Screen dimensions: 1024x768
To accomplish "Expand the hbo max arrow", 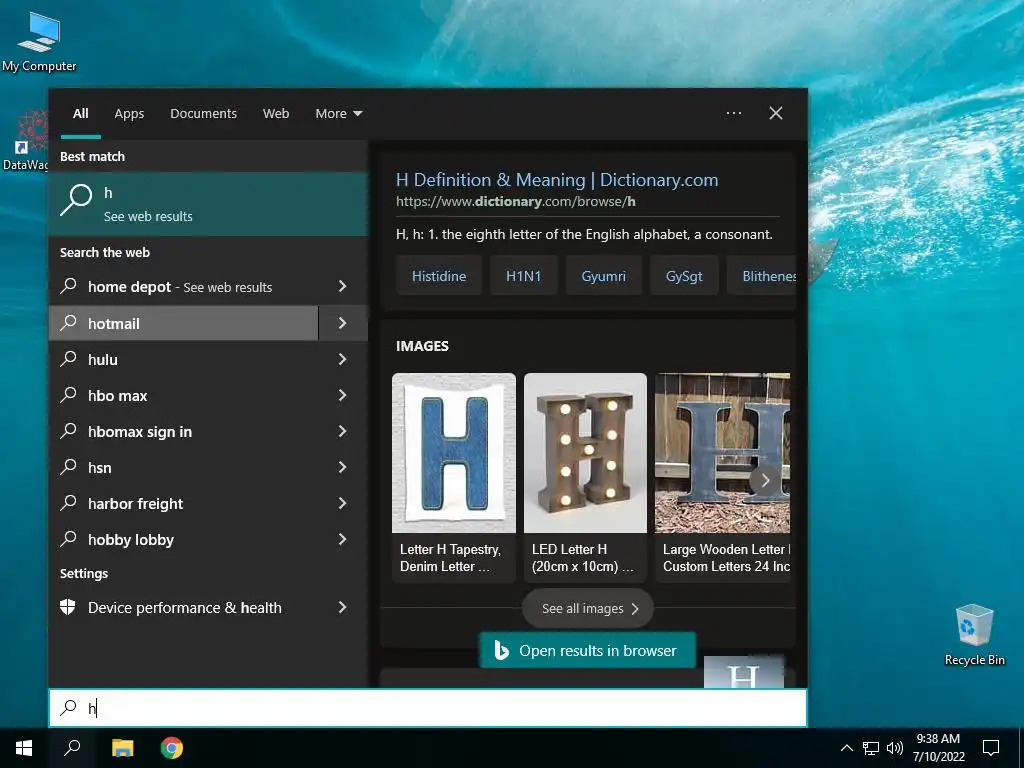I will tap(343, 395).
